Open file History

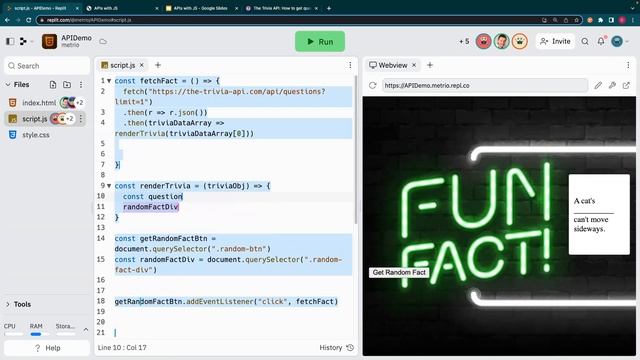(x=337, y=348)
